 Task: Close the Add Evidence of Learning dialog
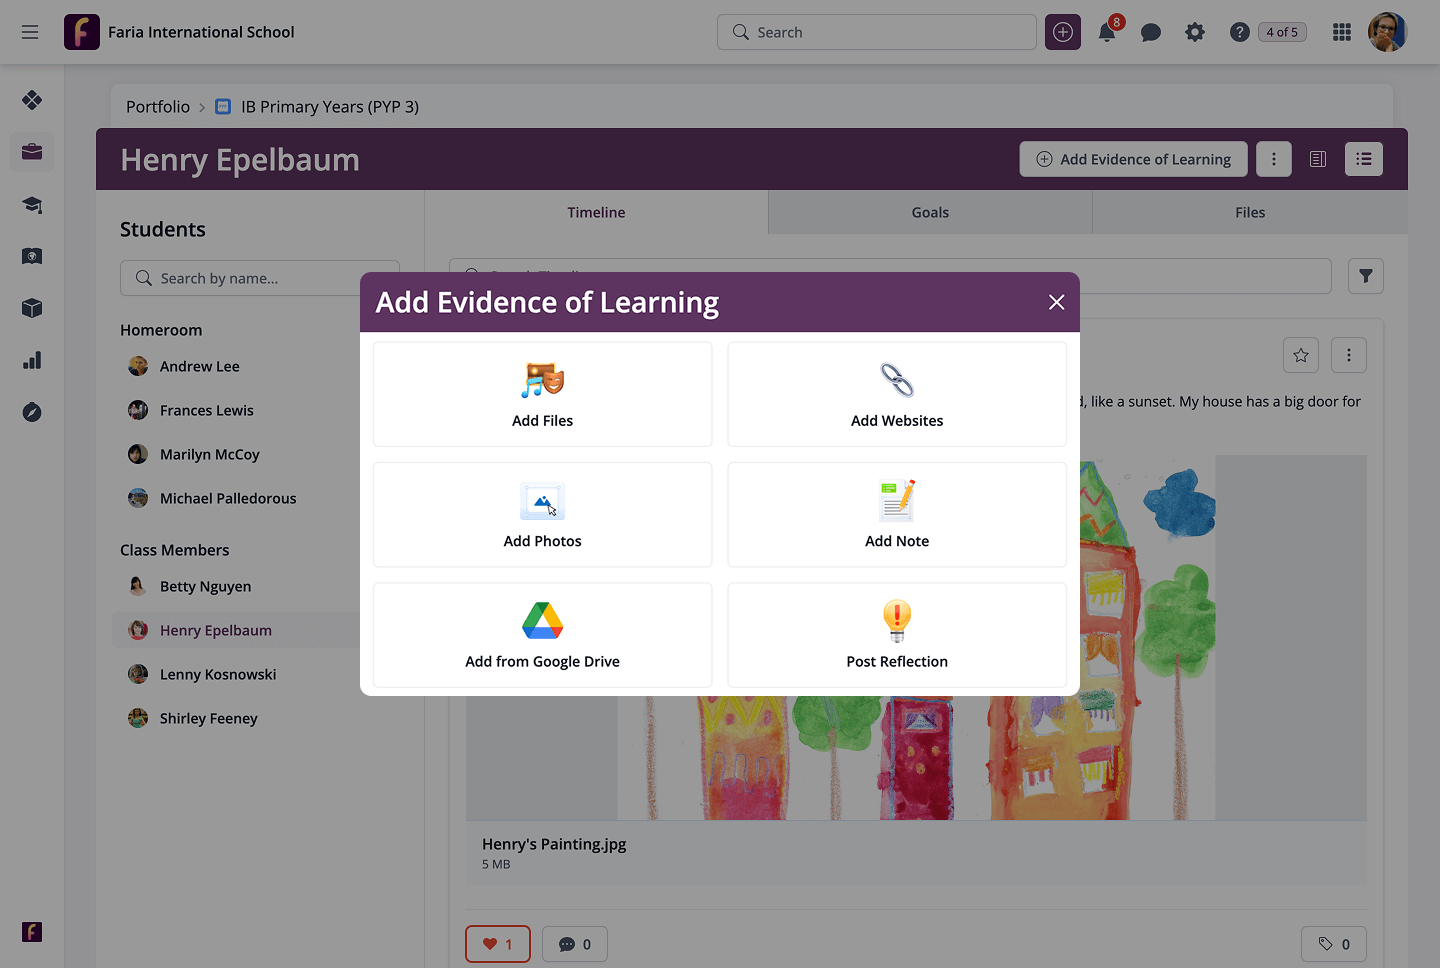(1057, 302)
